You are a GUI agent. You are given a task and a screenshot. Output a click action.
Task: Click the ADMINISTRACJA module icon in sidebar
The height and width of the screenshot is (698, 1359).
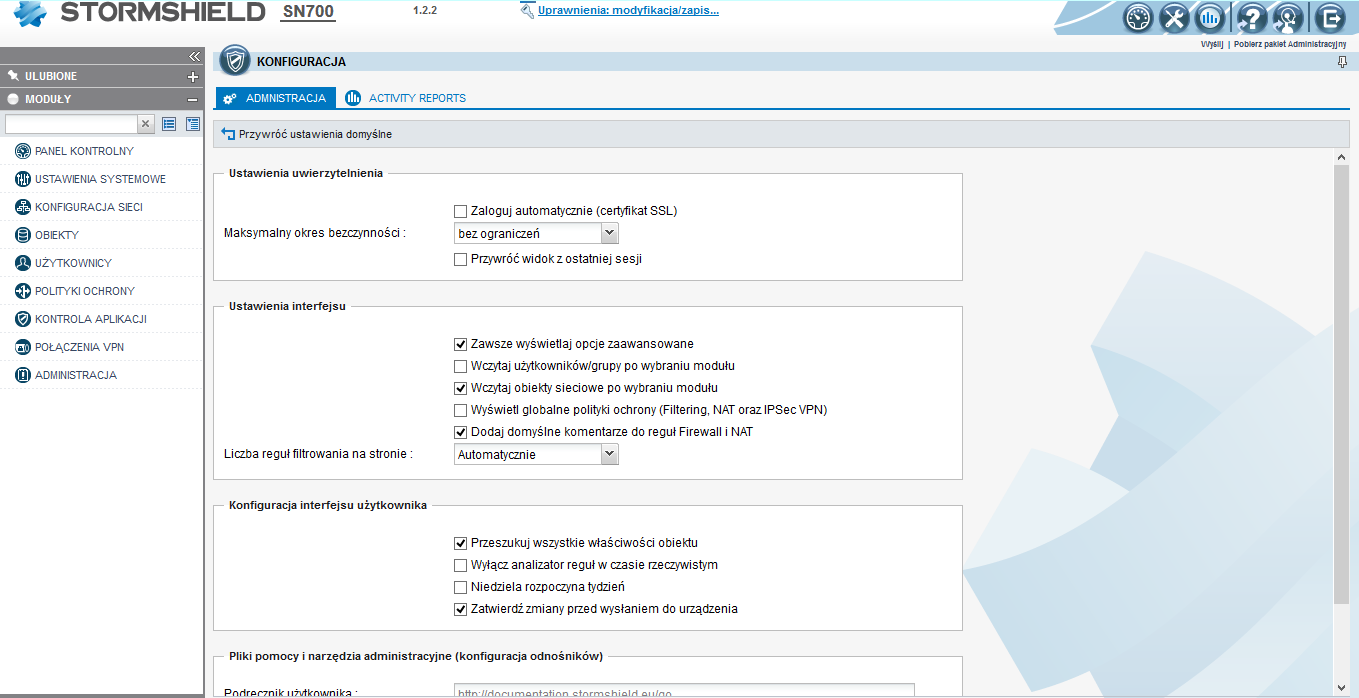coord(22,375)
